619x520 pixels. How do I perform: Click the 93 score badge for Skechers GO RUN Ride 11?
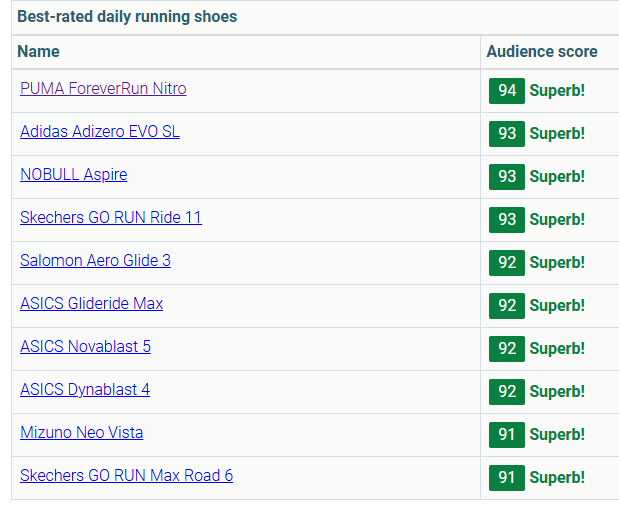[507, 220]
